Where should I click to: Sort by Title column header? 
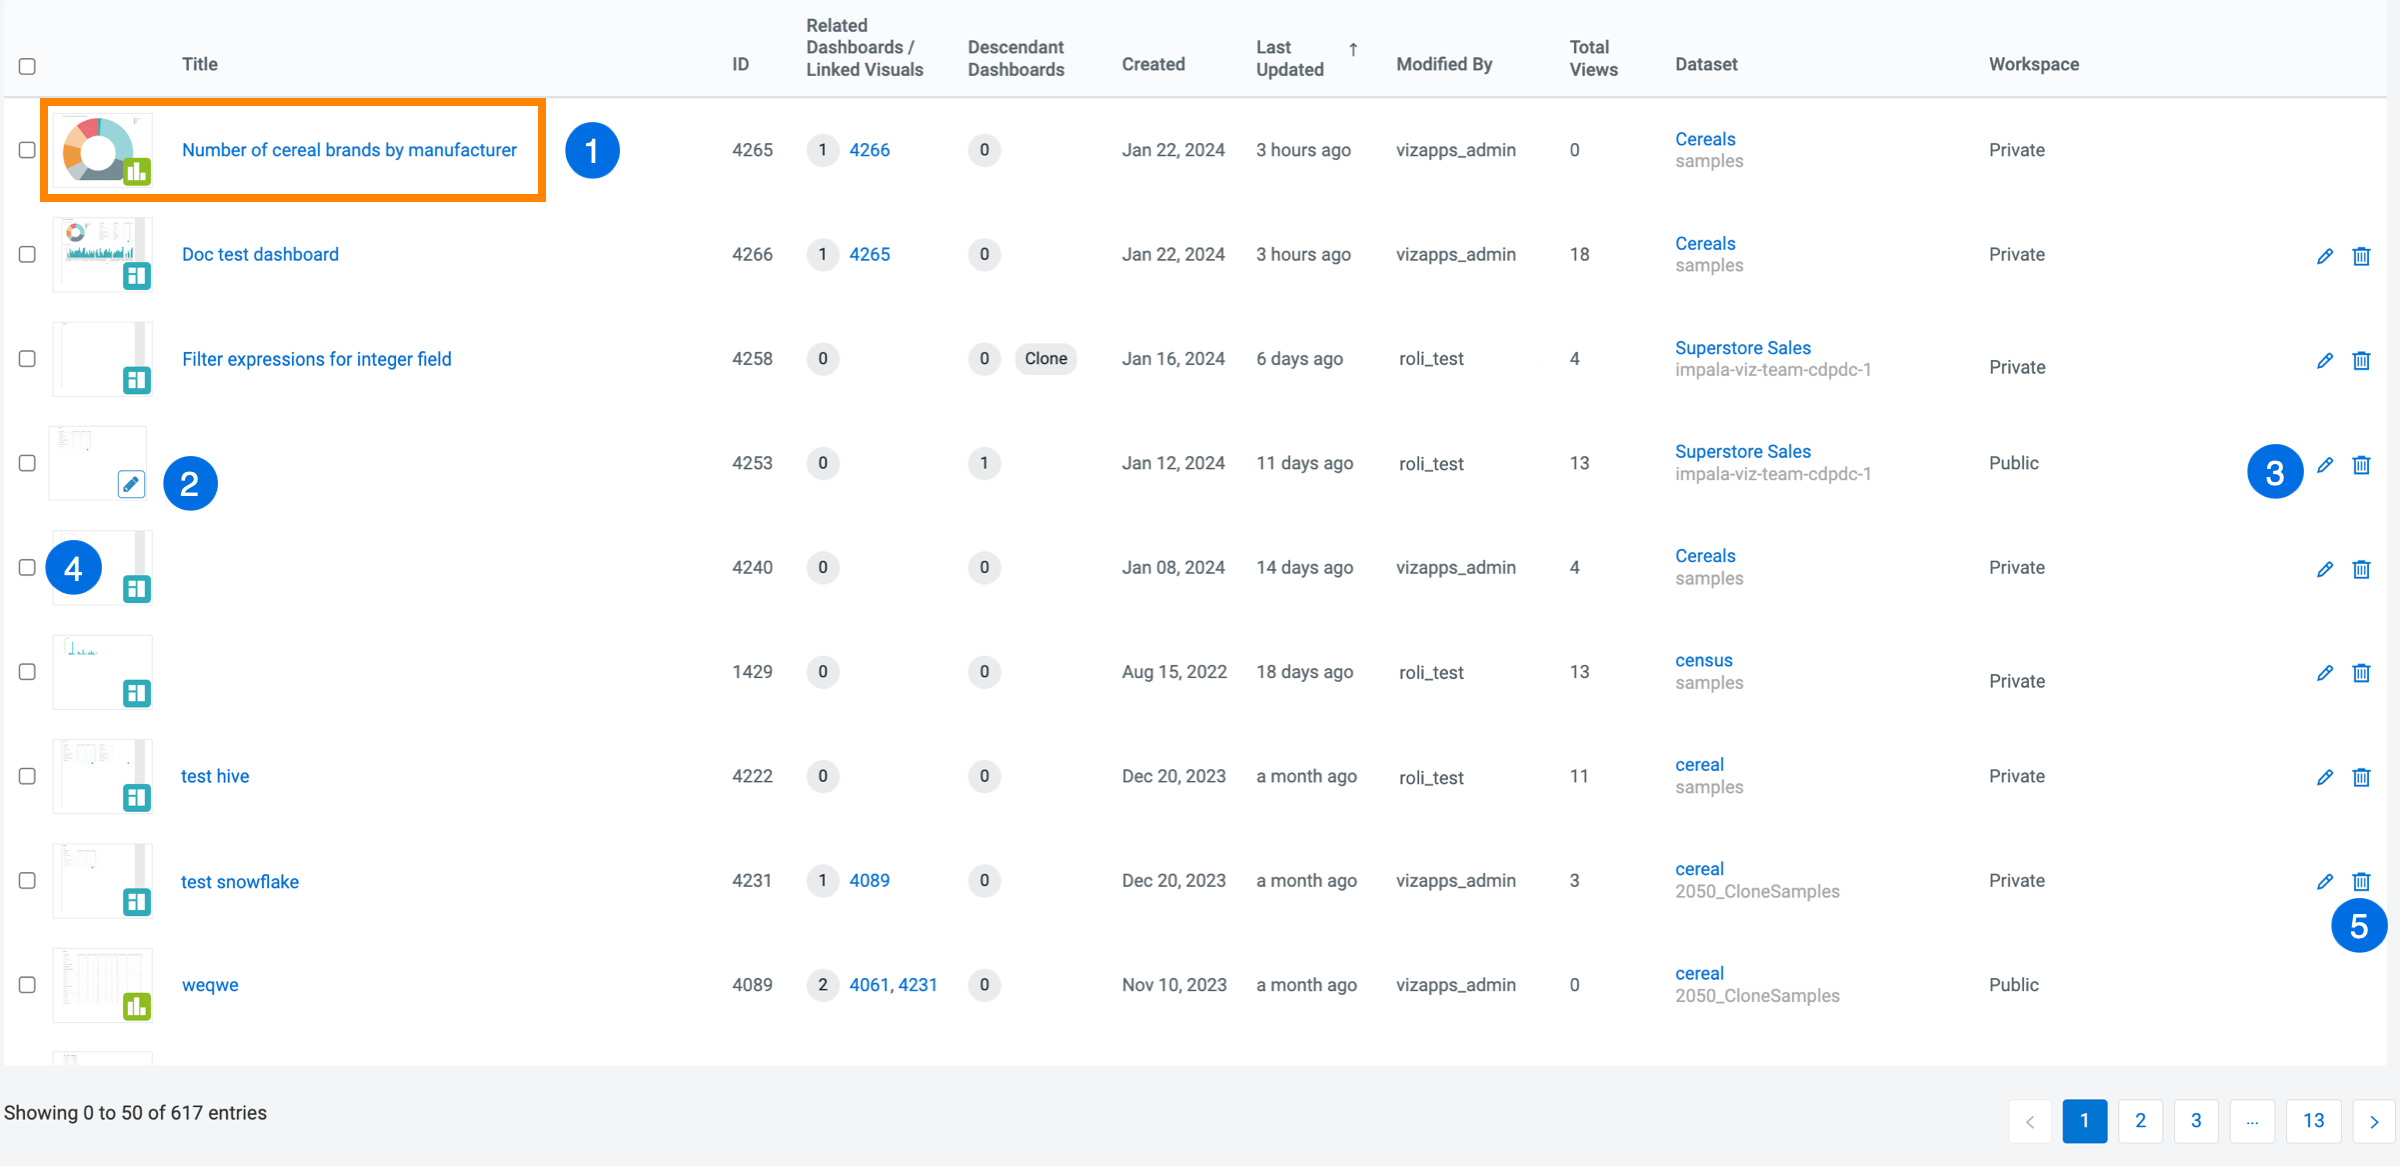point(200,64)
